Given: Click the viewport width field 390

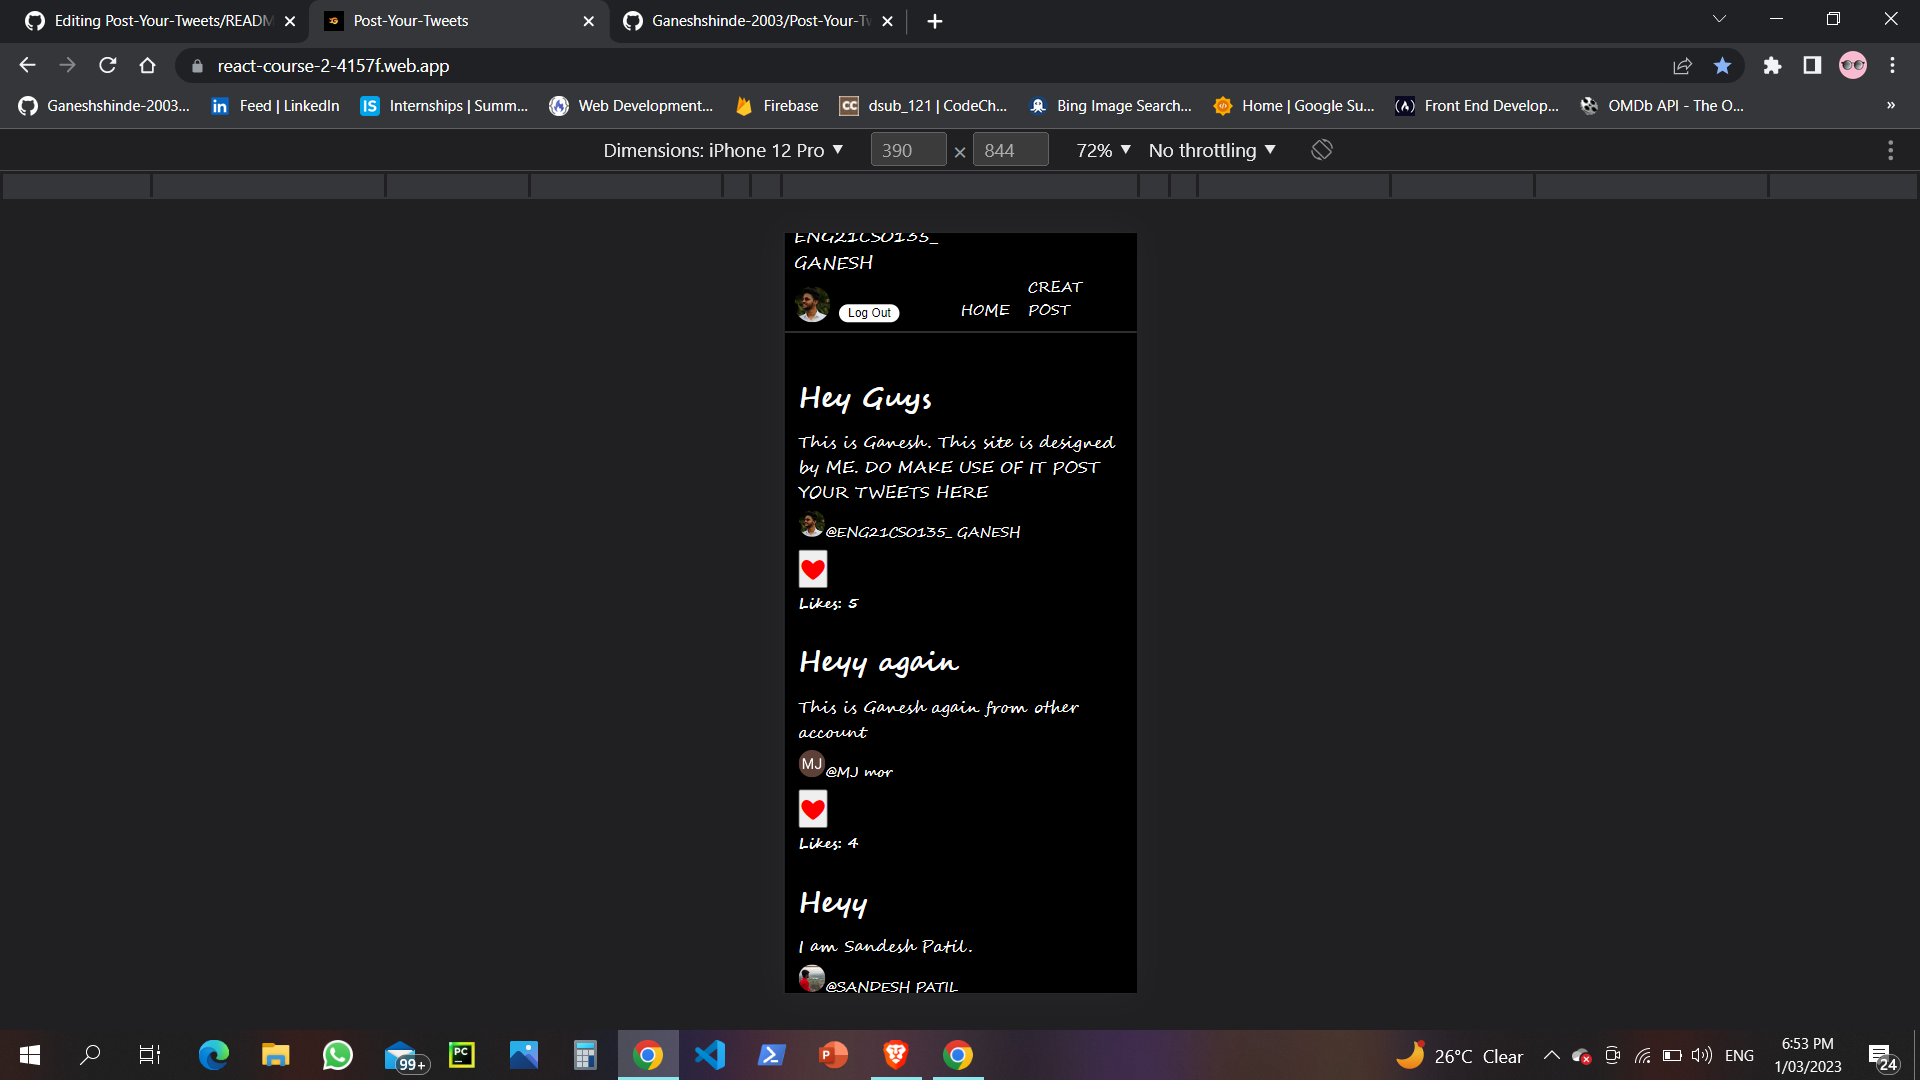Looking at the screenshot, I should tap(907, 150).
